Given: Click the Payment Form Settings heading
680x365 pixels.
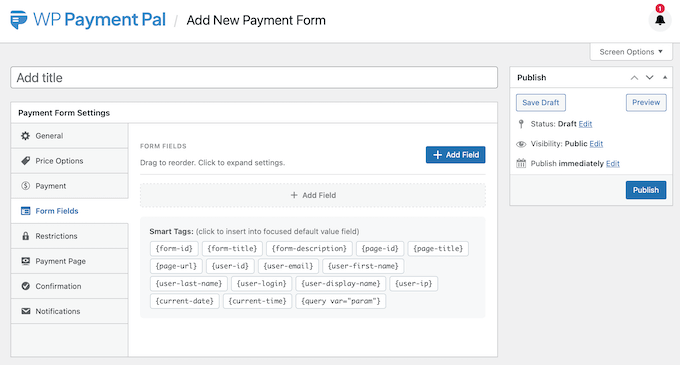Looking at the screenshot, I should [x=64, y=113].
